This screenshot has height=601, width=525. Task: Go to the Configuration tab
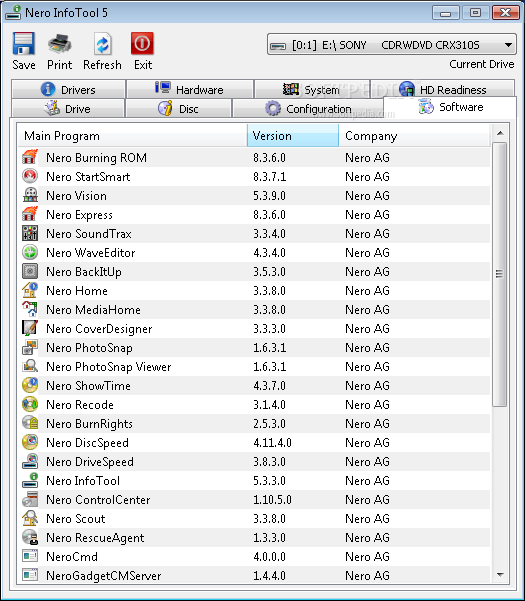308,108
